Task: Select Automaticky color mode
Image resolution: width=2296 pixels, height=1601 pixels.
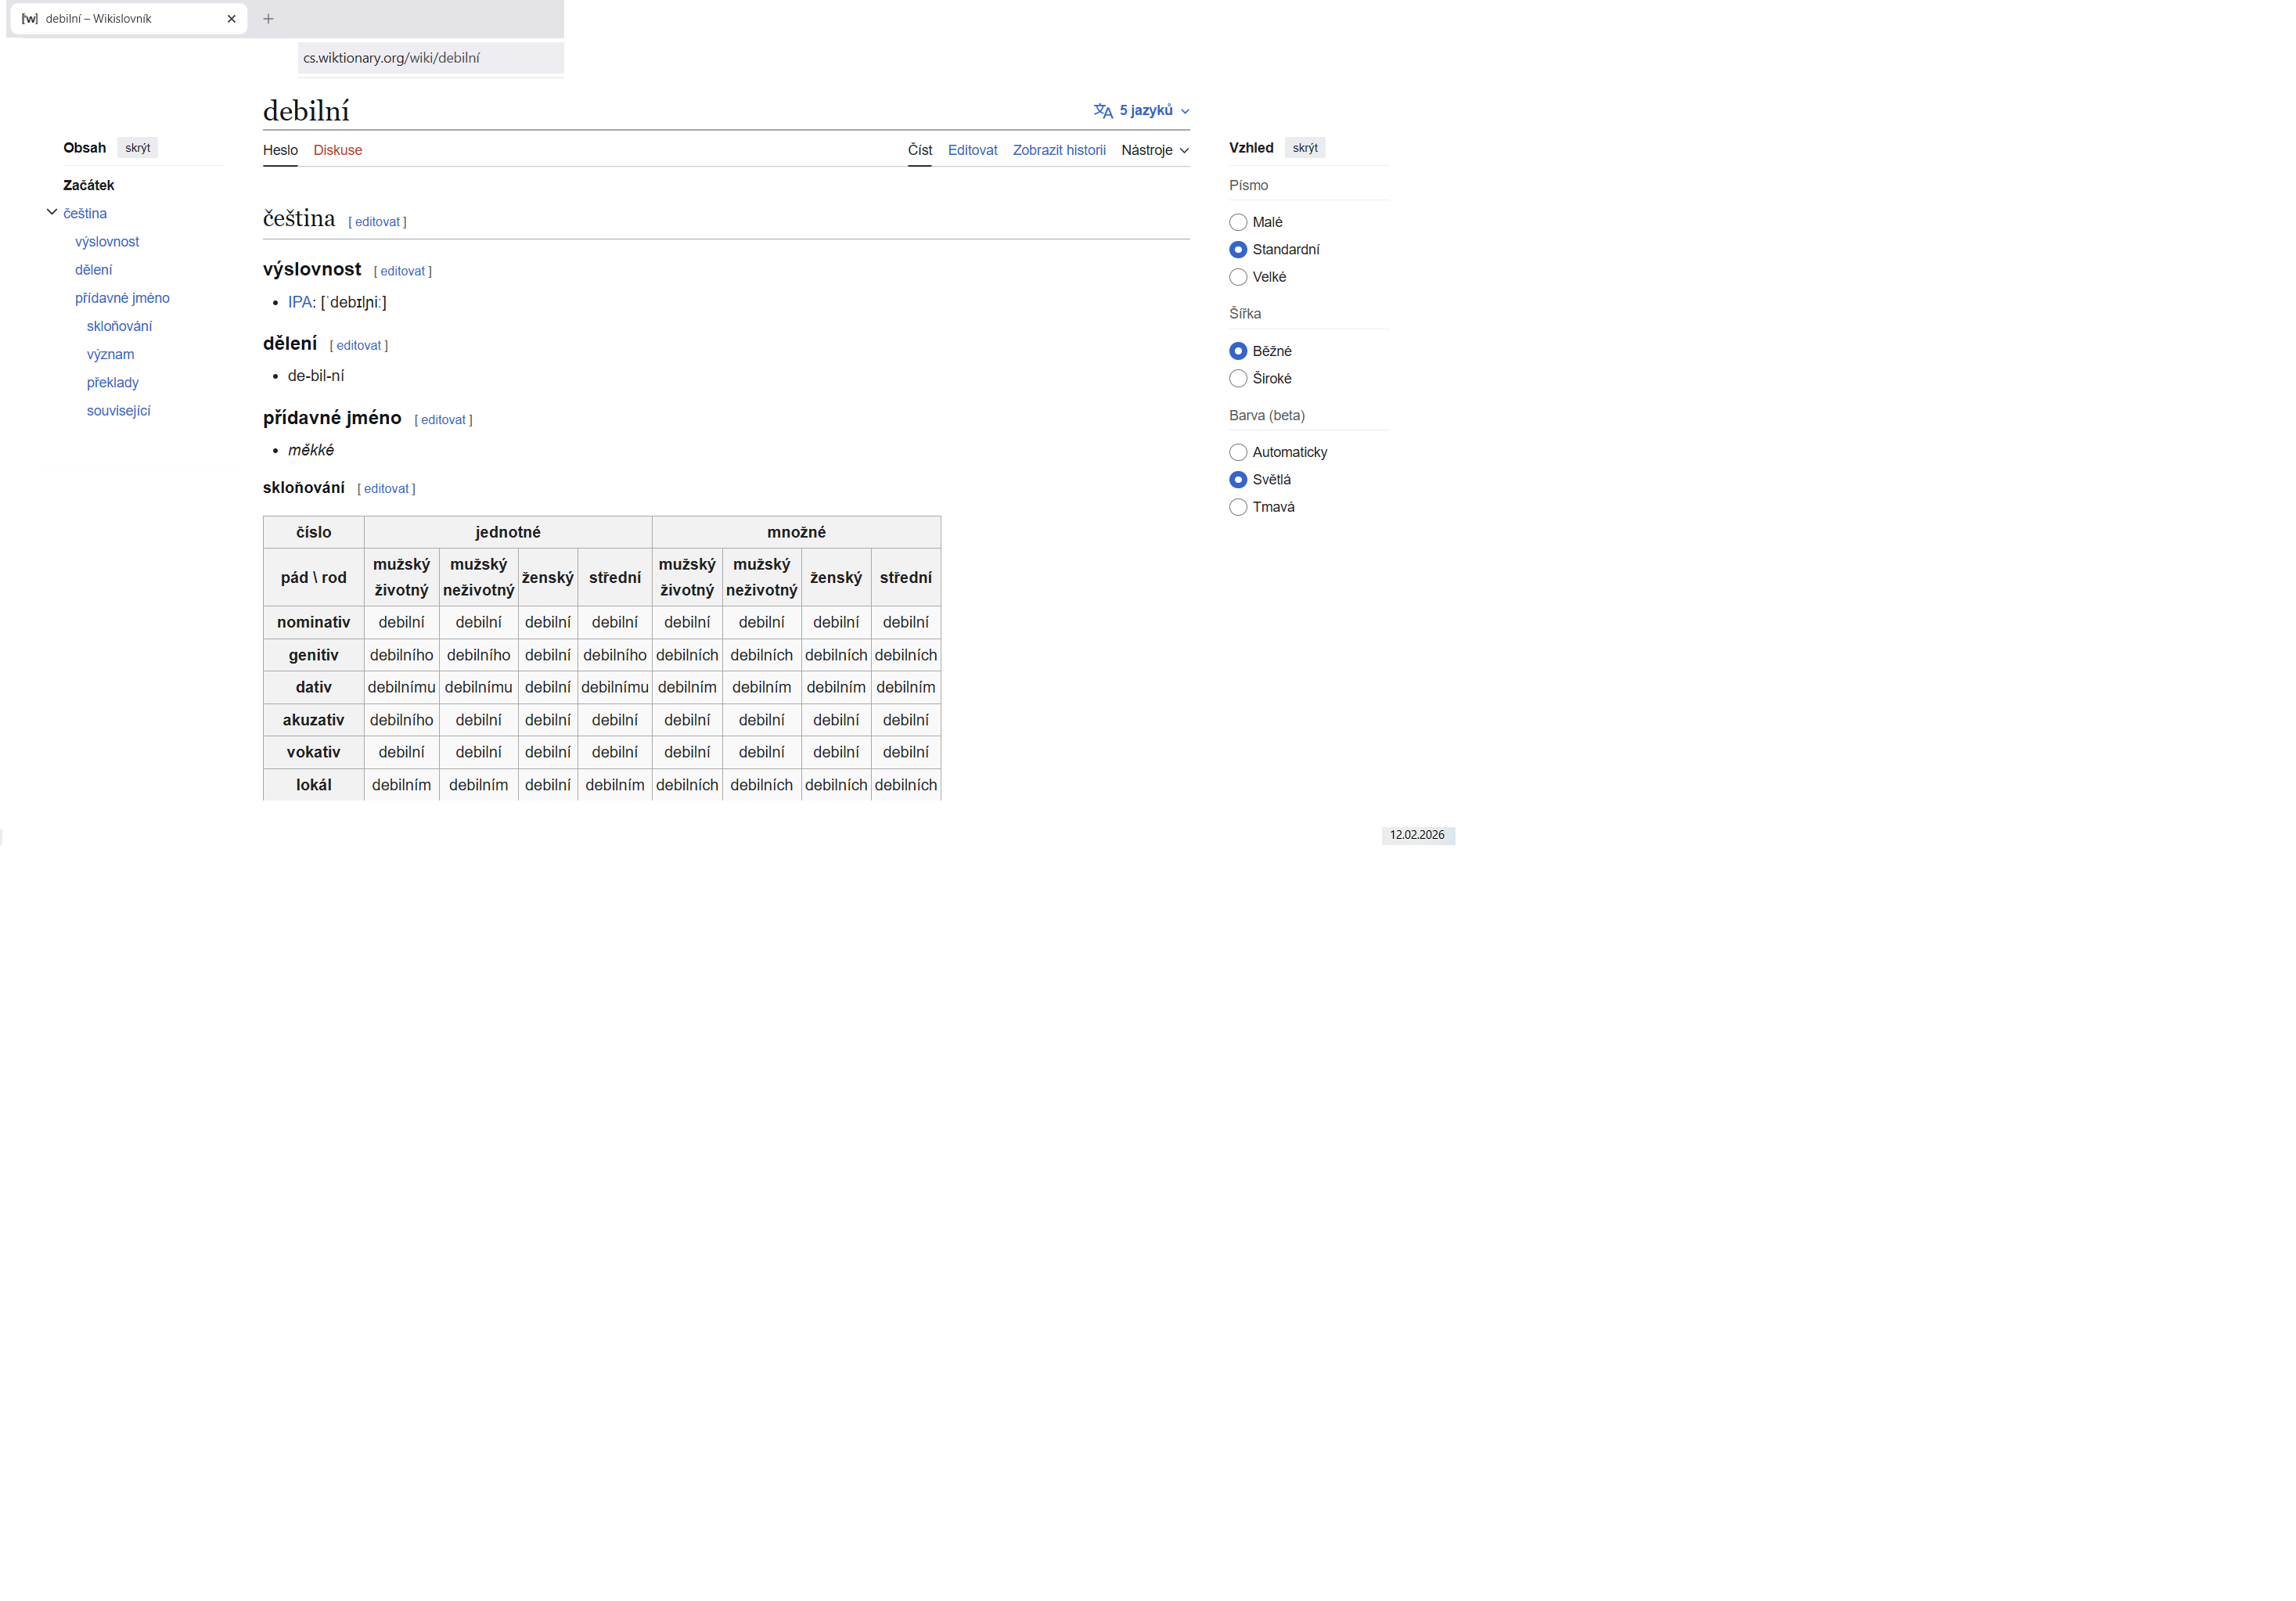Action: 1238,452
